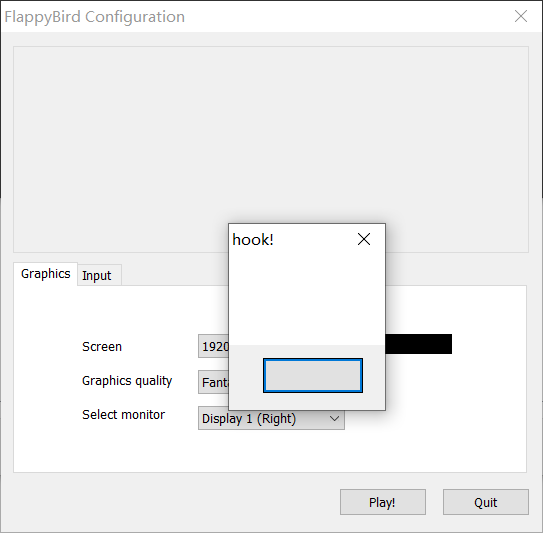Click the Screen label
543x533 pixels.
102,347
